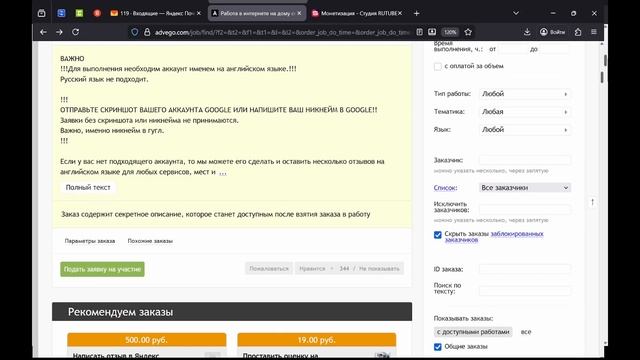Open tracking protection shield icon

[134, 32]
